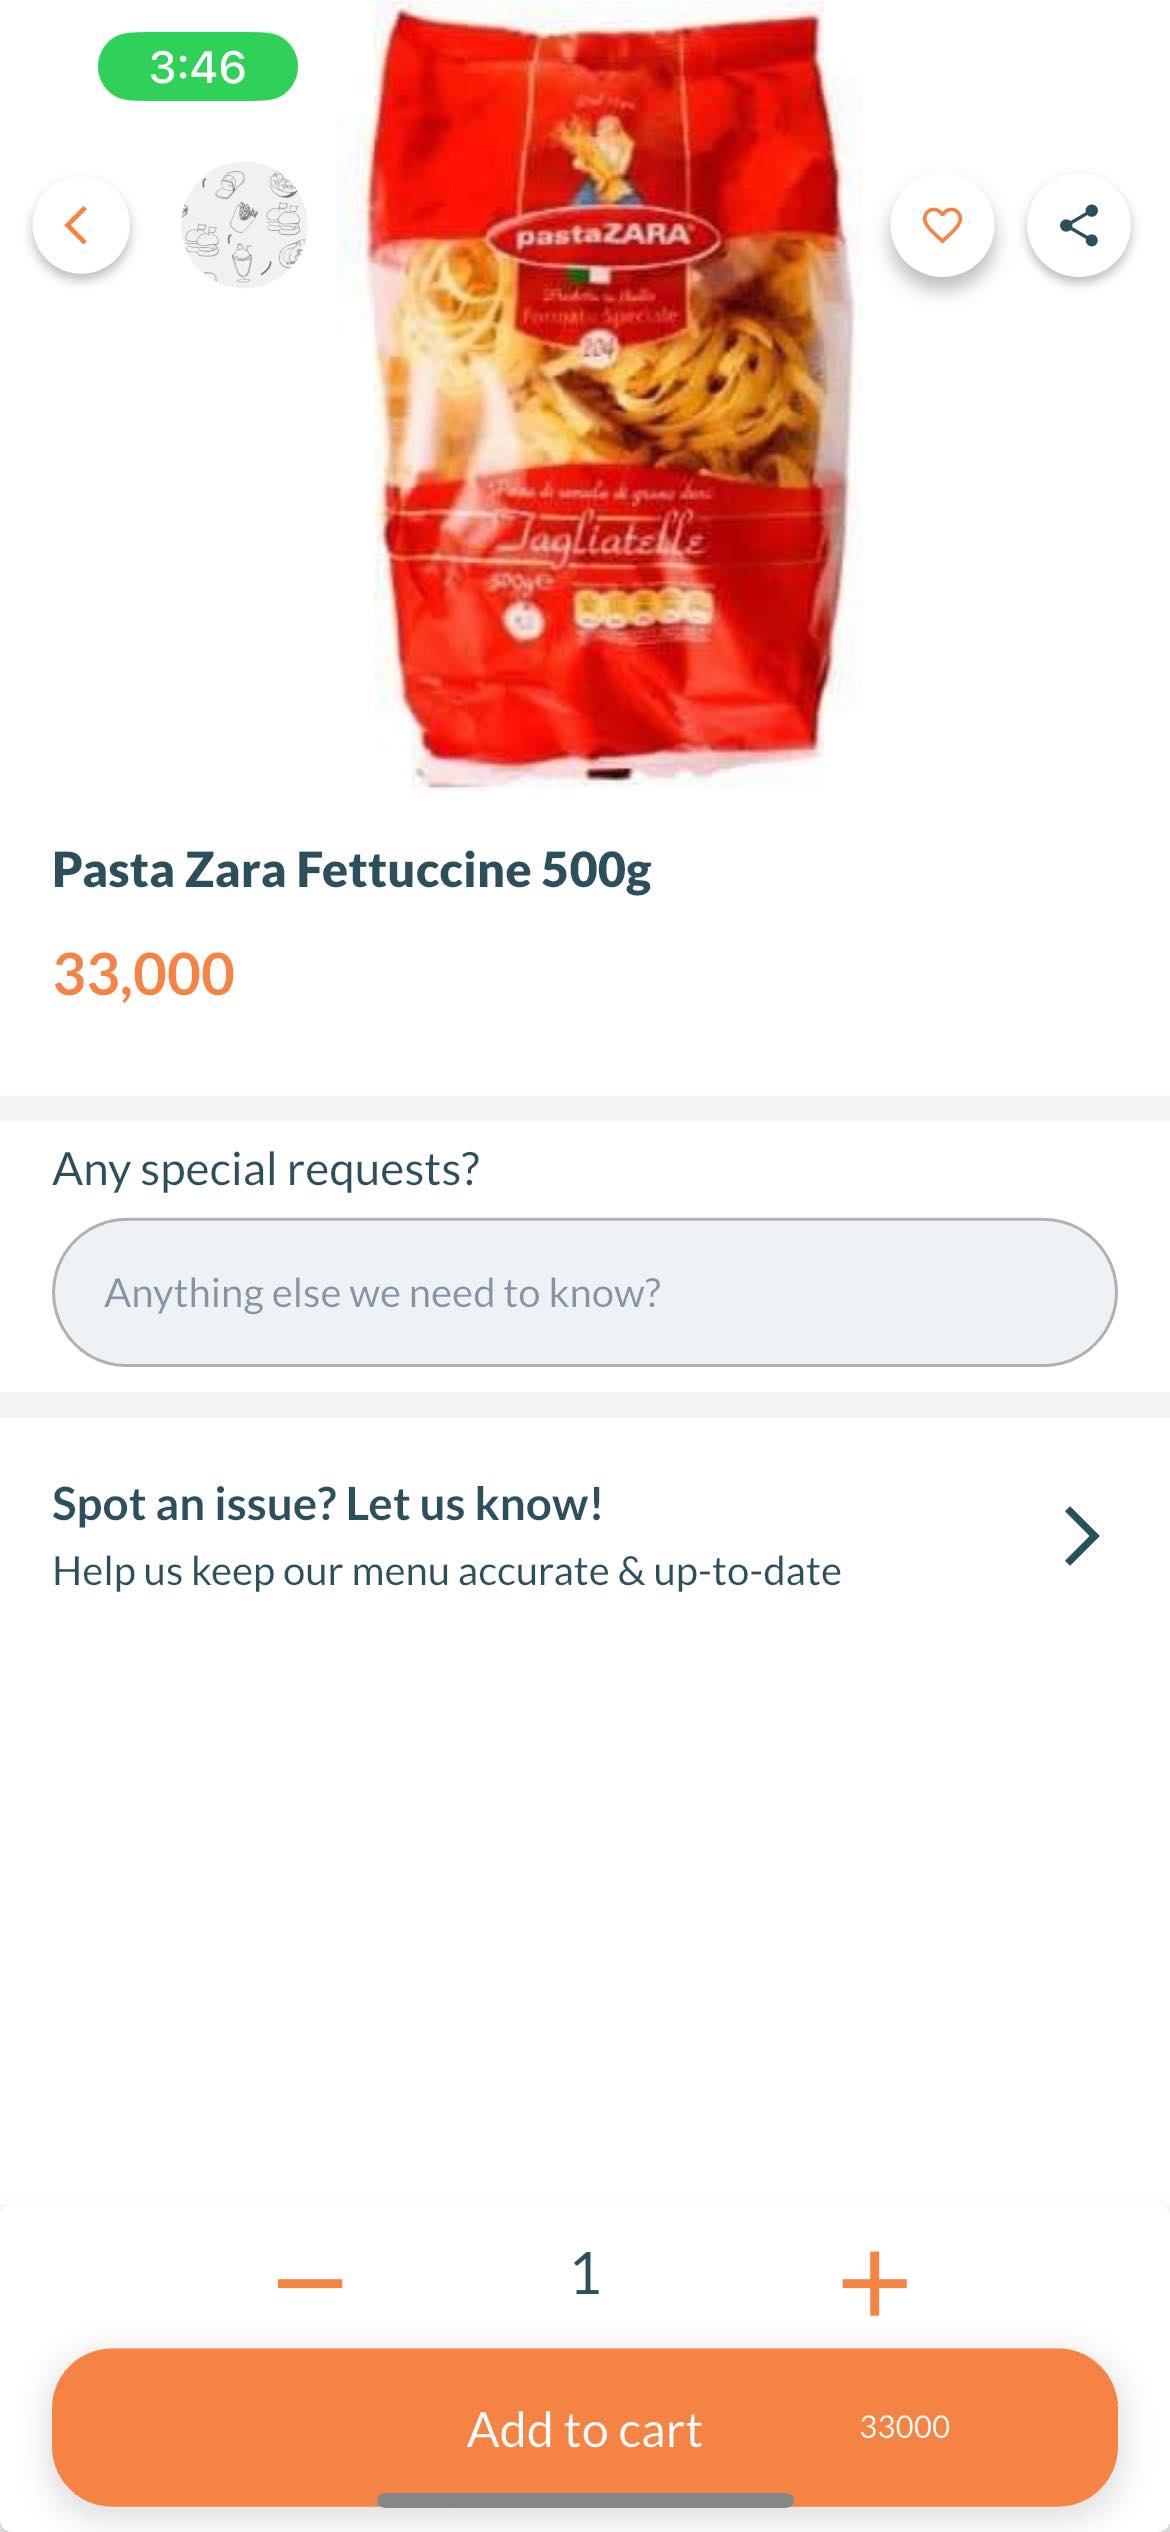
Task: Tap the green 3:46 status pill
Action: [x=197, y=67]
